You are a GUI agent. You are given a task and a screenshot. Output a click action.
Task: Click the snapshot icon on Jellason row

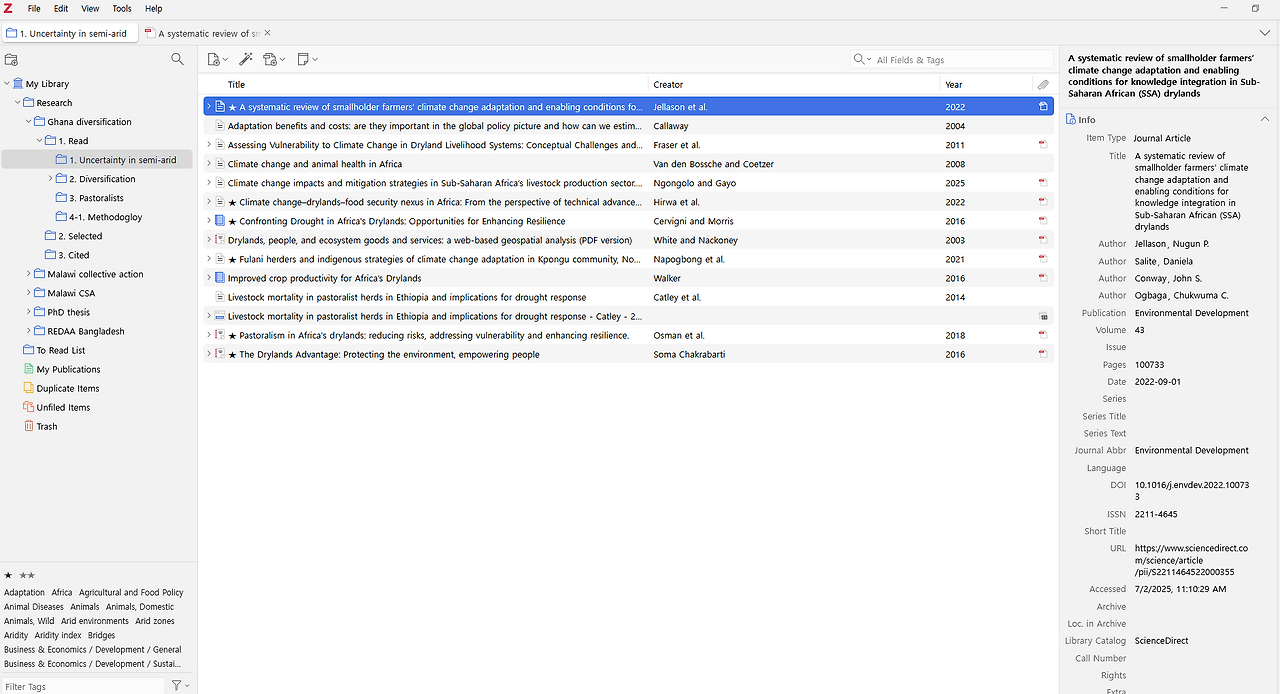(x=1043, y=107)
